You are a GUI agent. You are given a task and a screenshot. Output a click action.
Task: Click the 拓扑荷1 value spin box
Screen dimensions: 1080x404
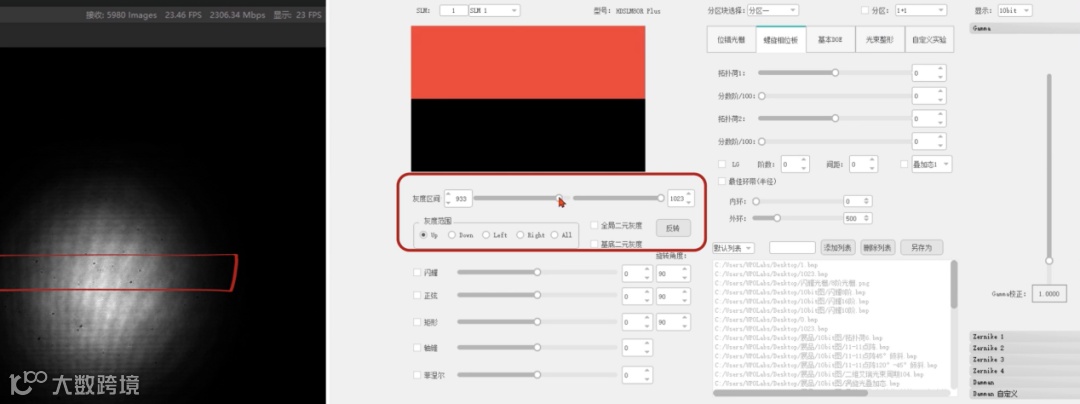pos(928,73)
